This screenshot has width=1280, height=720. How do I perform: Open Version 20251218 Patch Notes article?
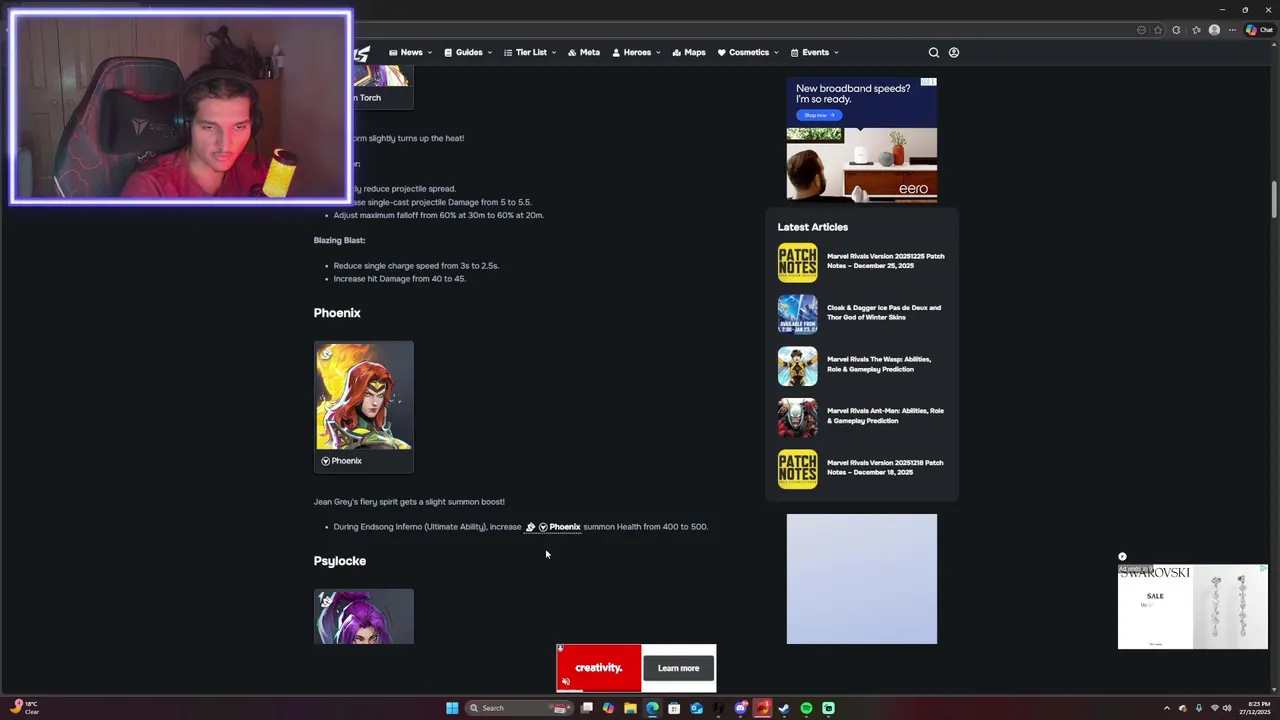[885, 467]
